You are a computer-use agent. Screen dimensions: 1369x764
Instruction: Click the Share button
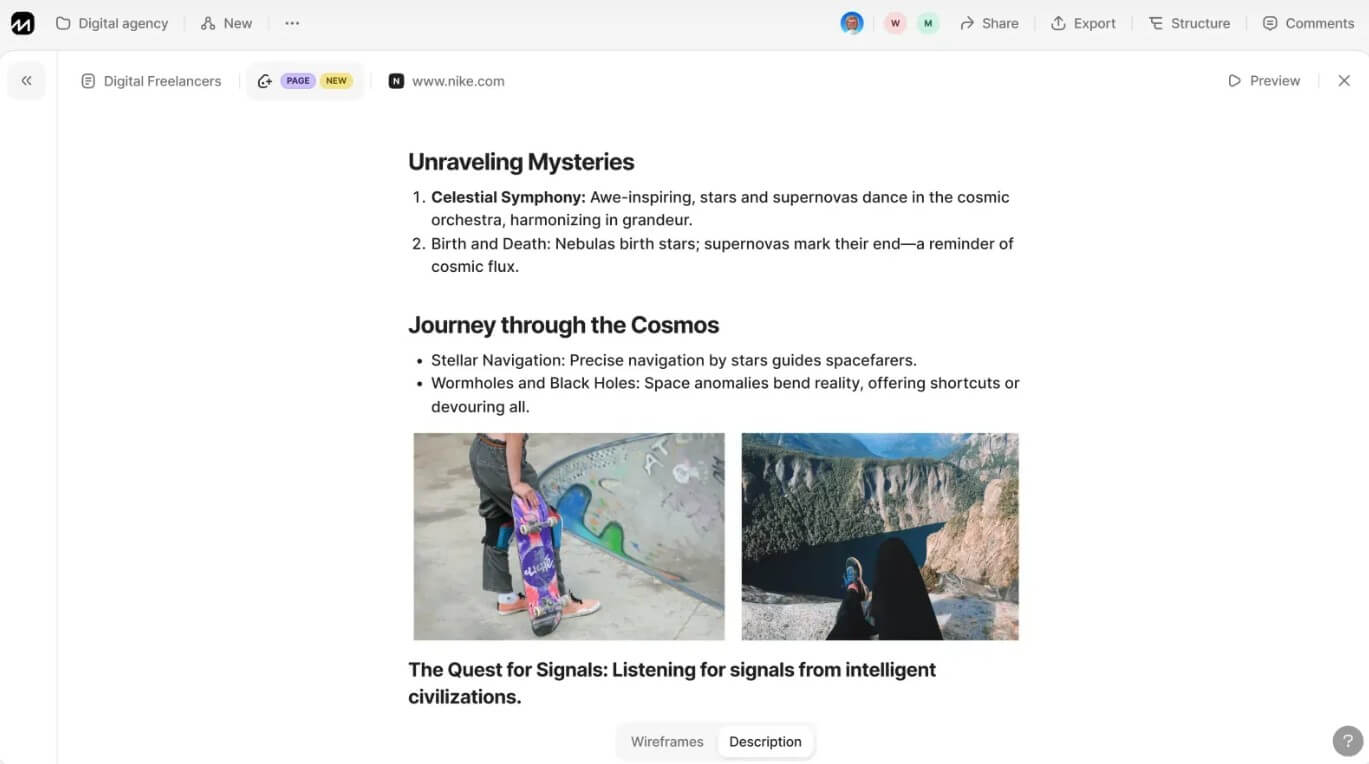click(x=989, y=23)
